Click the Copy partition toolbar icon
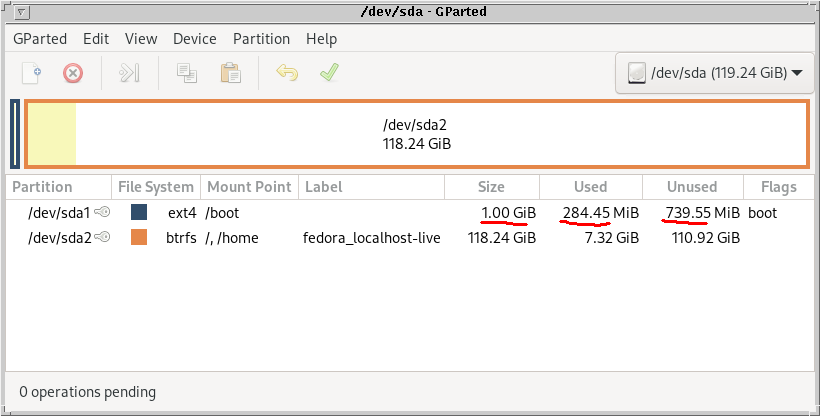This screenshot has height=416, width=820. tap(186, 73)
